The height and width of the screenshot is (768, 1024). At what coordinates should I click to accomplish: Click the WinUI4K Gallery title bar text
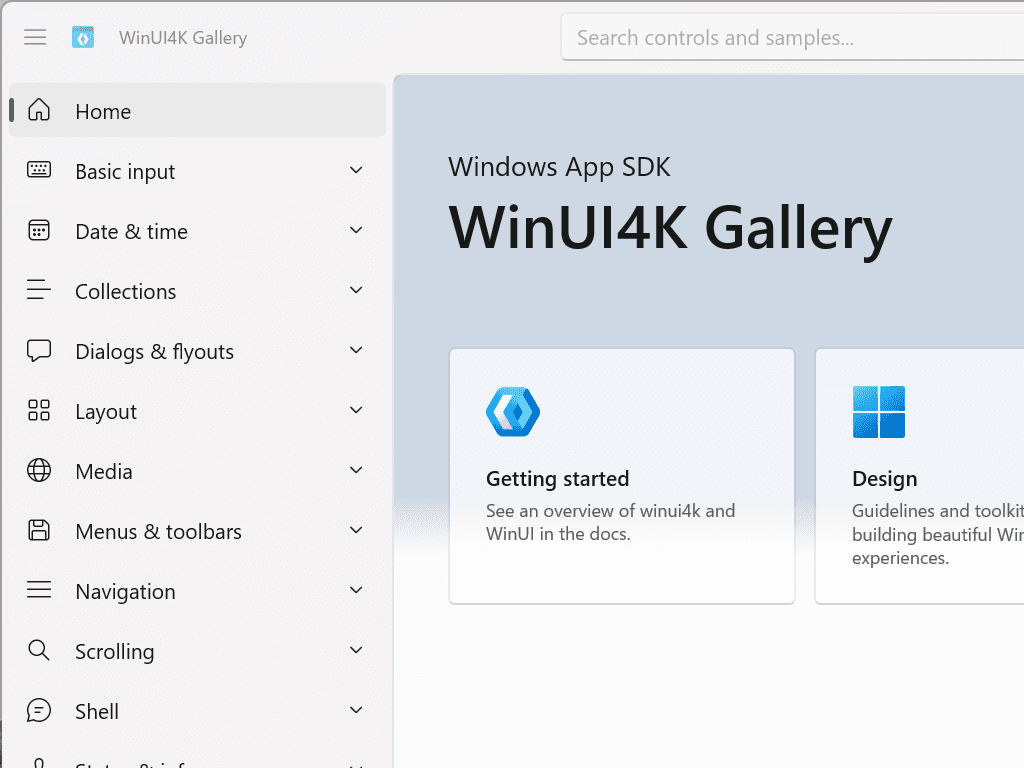(x=183, y=38)
